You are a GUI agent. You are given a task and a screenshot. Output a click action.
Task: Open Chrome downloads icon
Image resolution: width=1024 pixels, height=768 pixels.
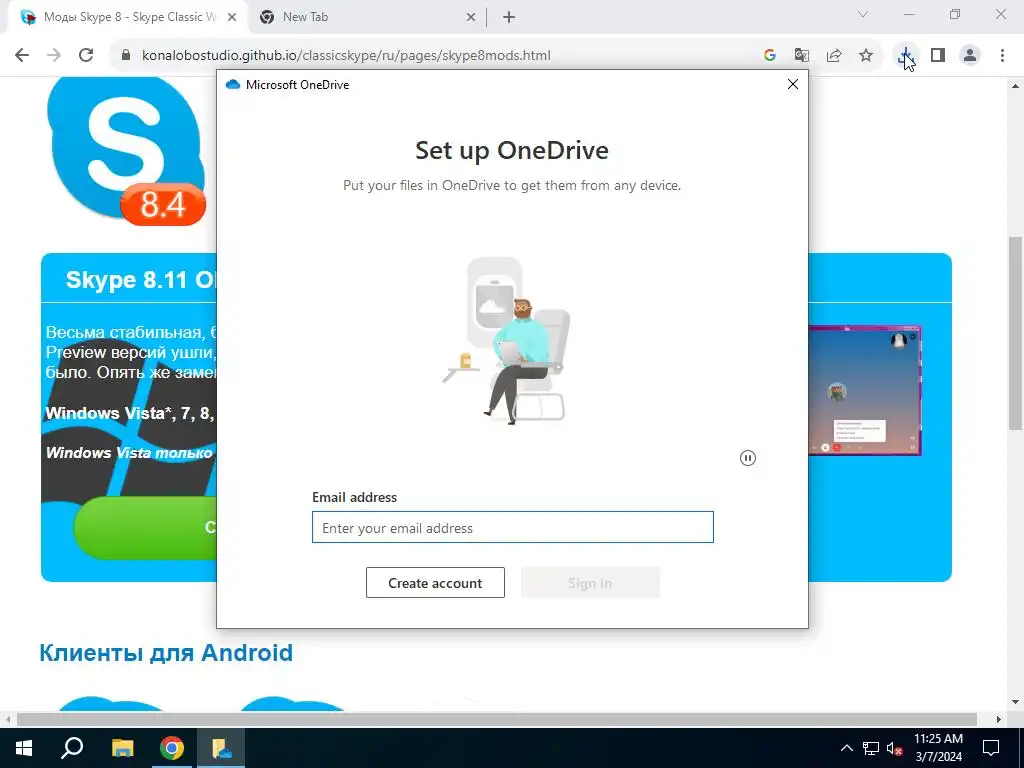click(906, 56)
